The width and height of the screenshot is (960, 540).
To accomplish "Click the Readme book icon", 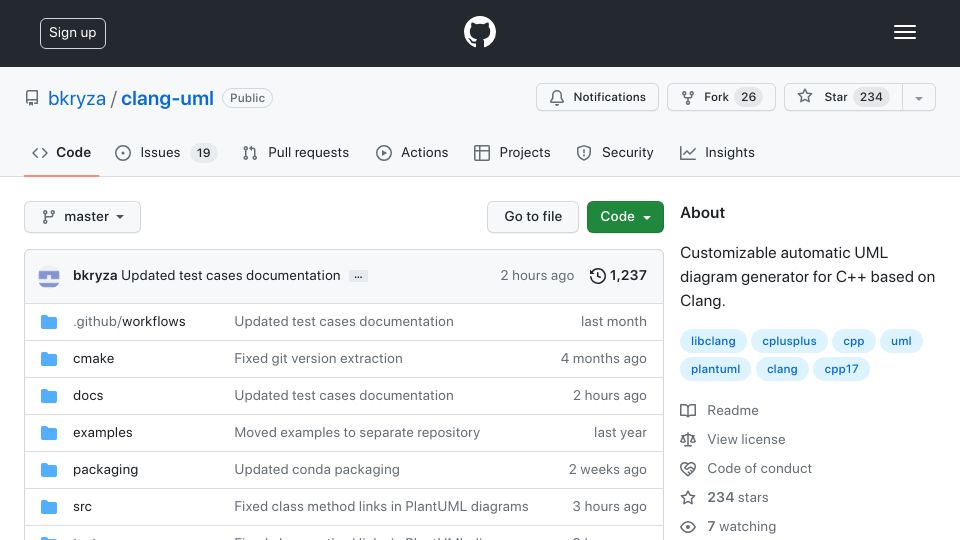I will (x=688, y=410).
